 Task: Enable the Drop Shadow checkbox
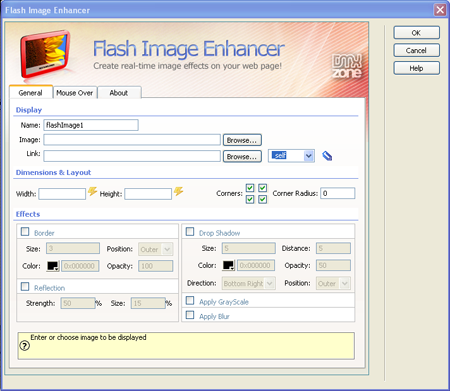(x=190, y=232)
